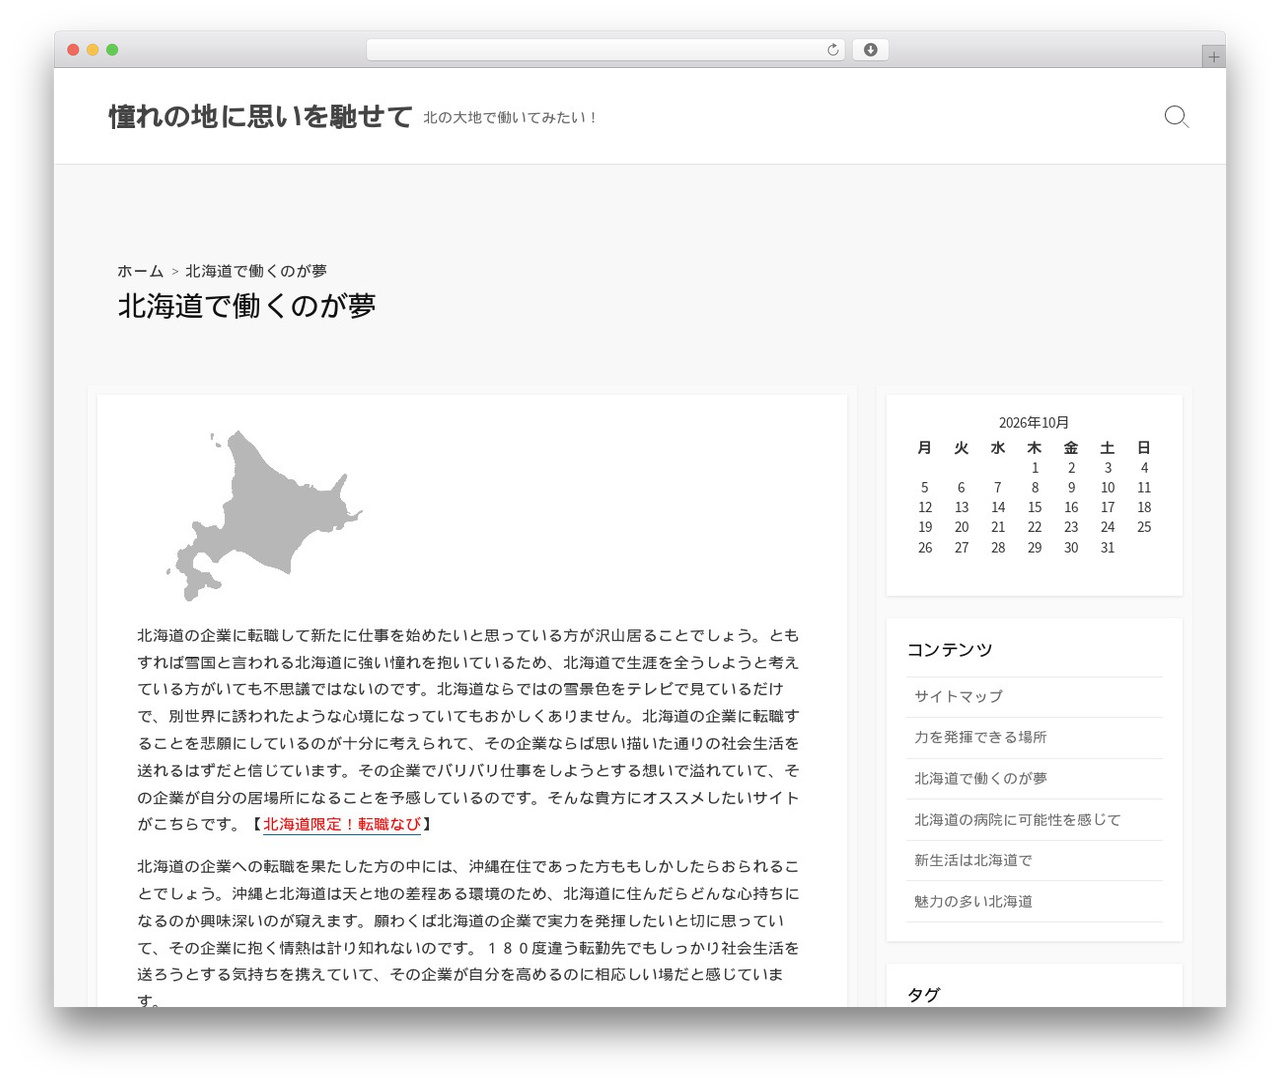The height and width of the screenshot is (1084, 1280).
Task: Click the yellow minimize window button
Action: tap(92, 50)
